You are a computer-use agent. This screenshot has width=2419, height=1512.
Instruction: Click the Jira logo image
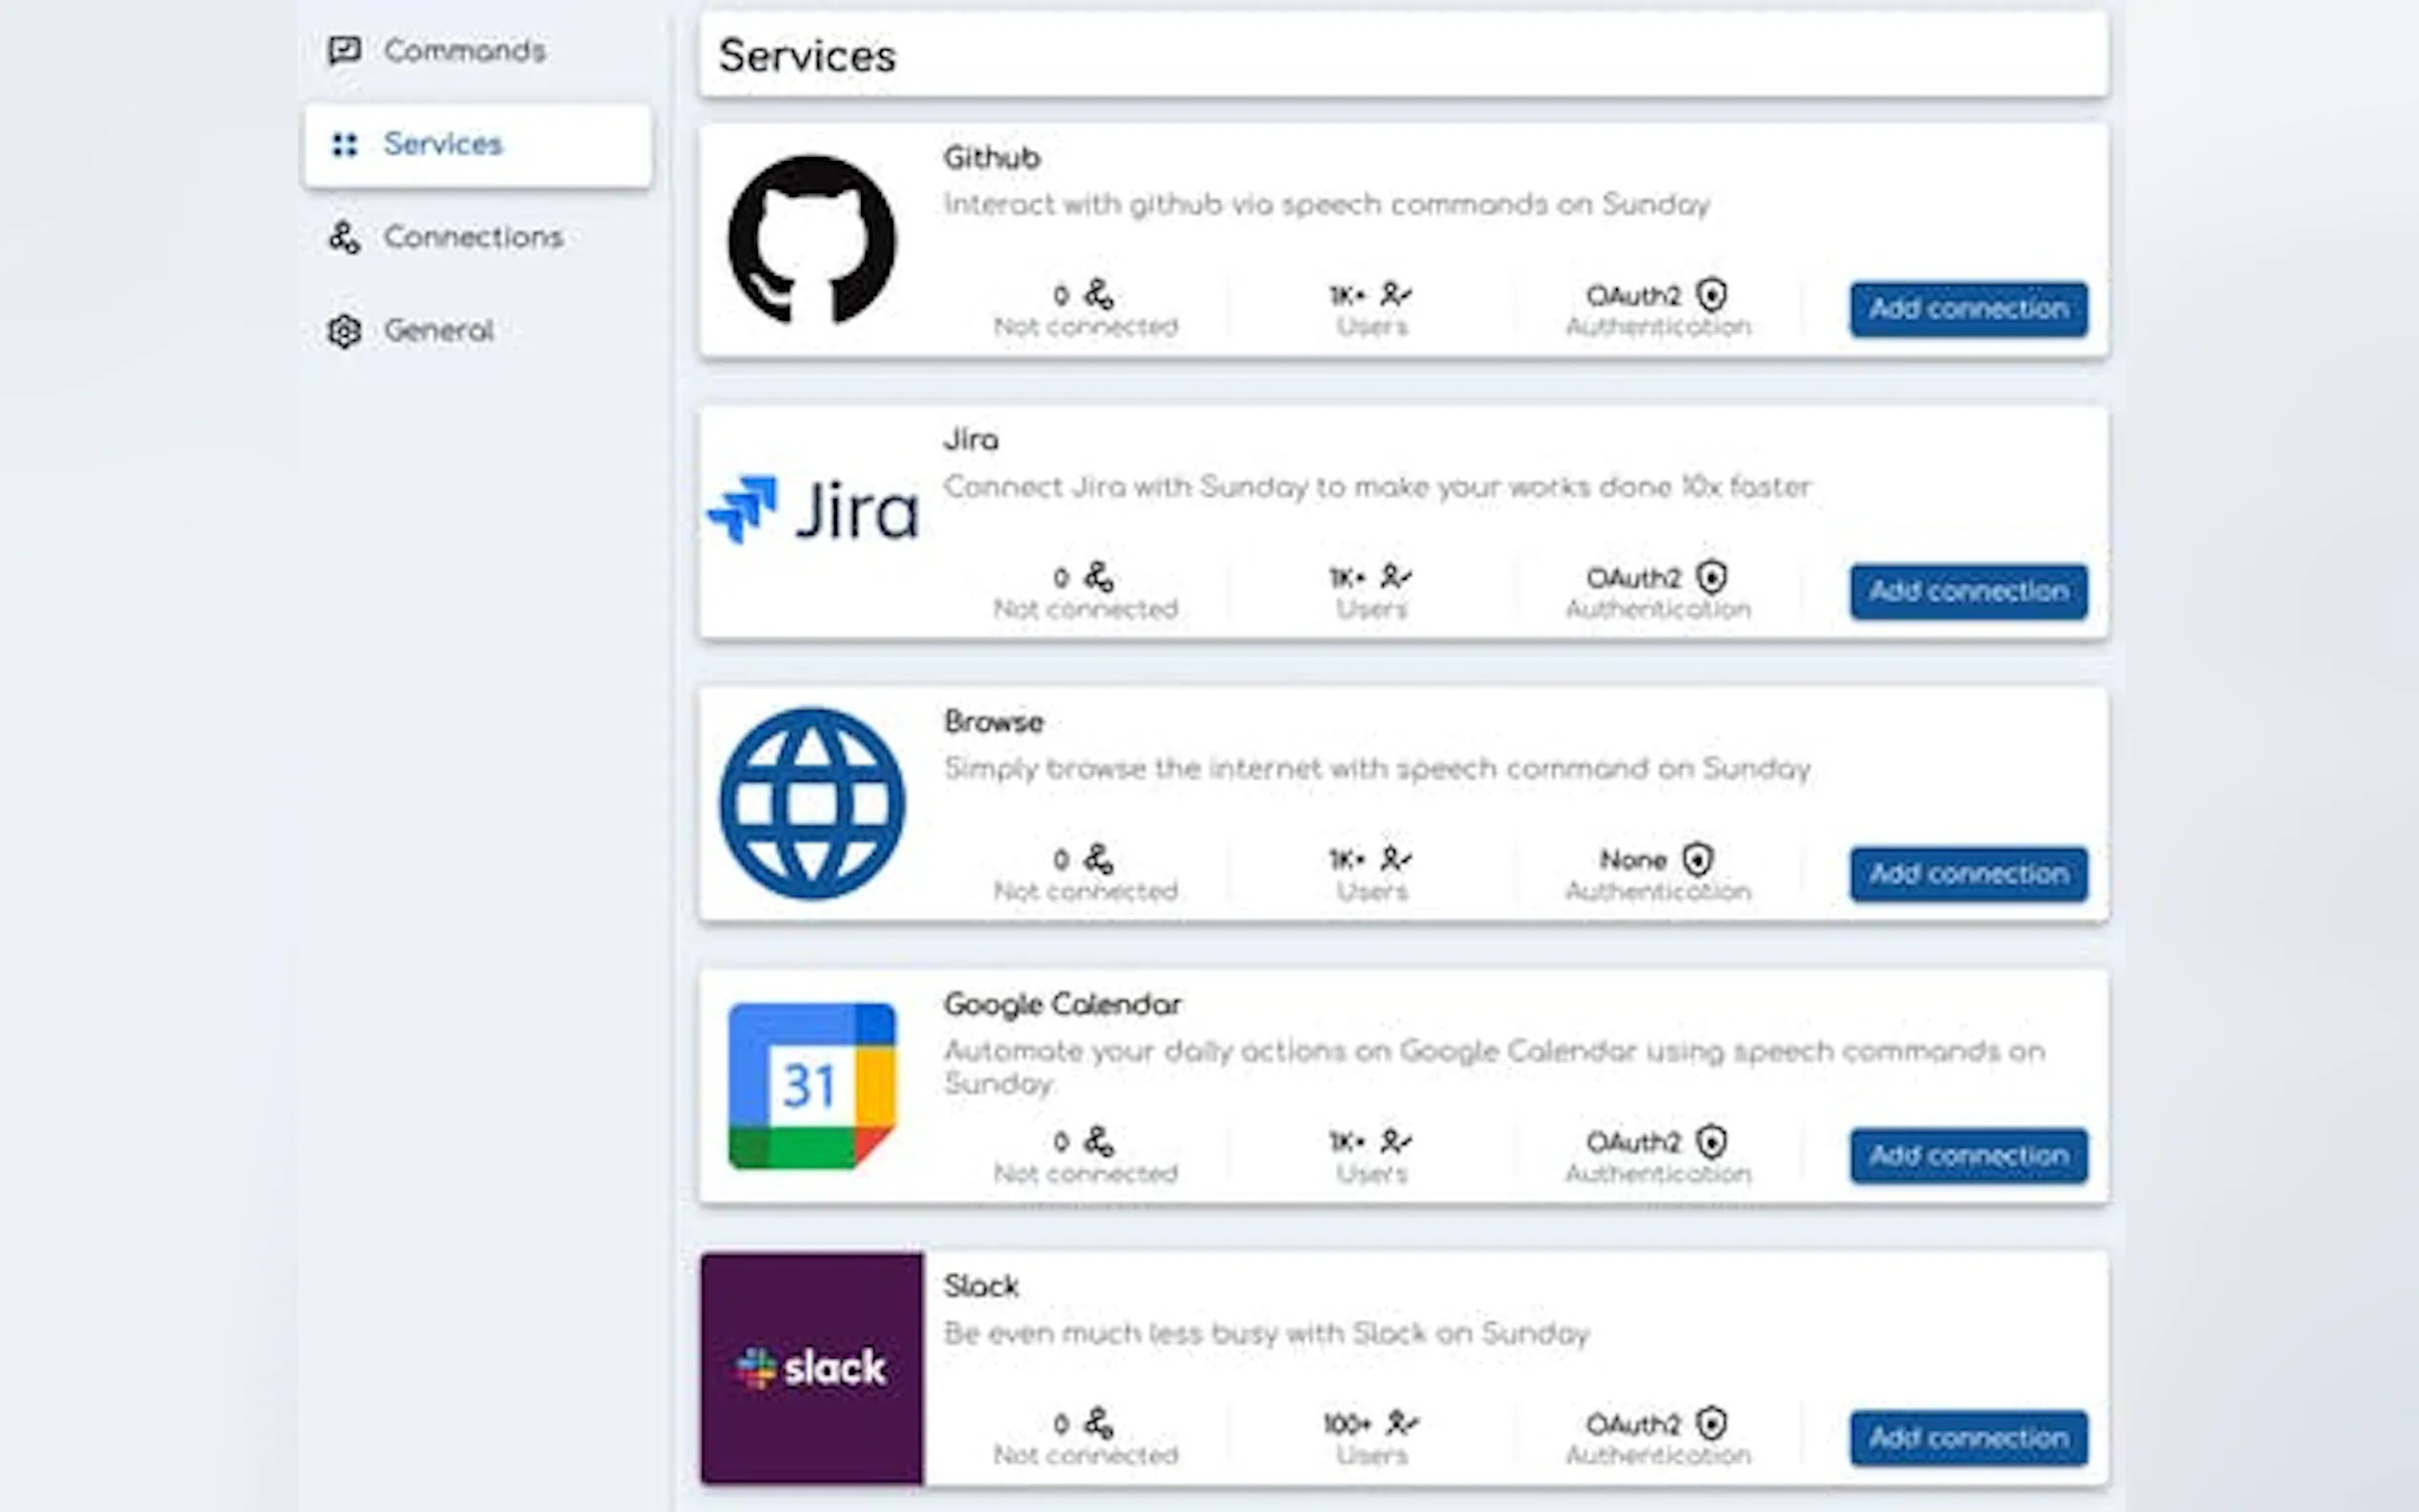[x=812, y=510]
